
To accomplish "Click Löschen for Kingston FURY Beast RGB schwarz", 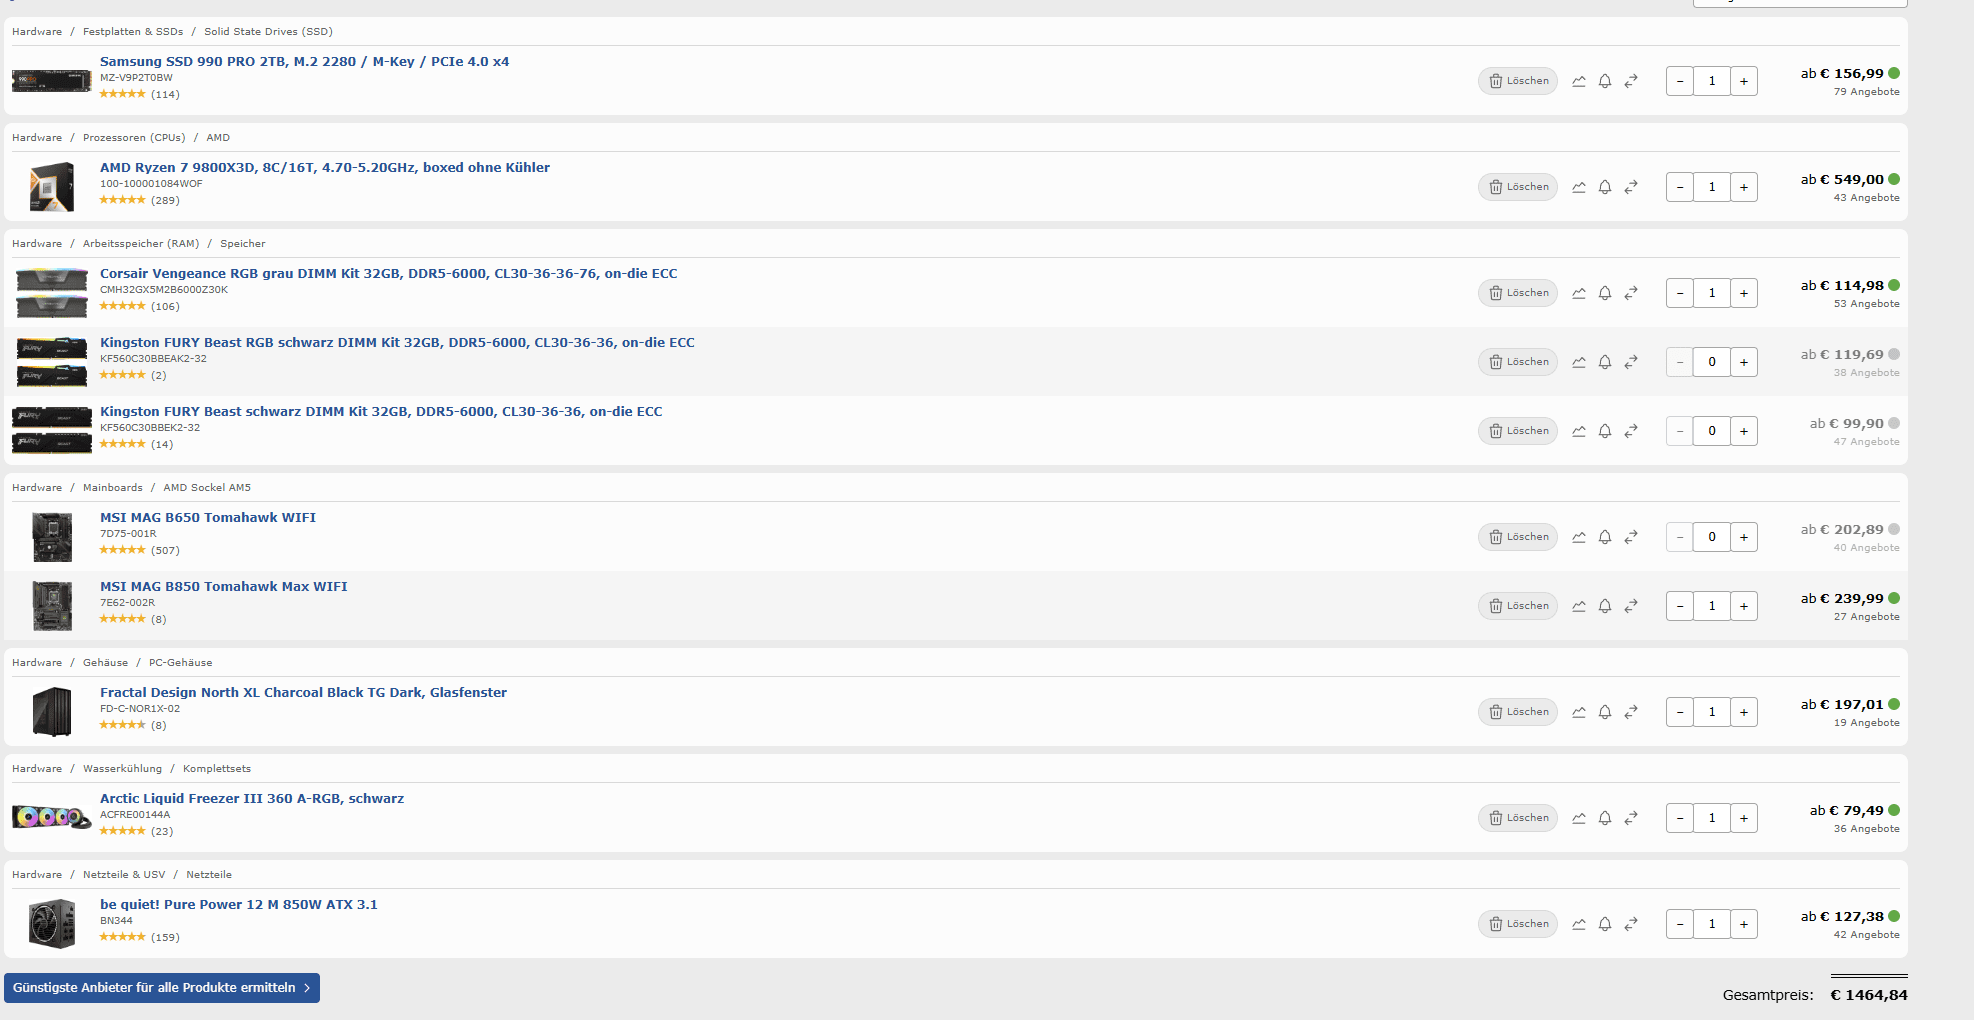I will (1518, 362).
